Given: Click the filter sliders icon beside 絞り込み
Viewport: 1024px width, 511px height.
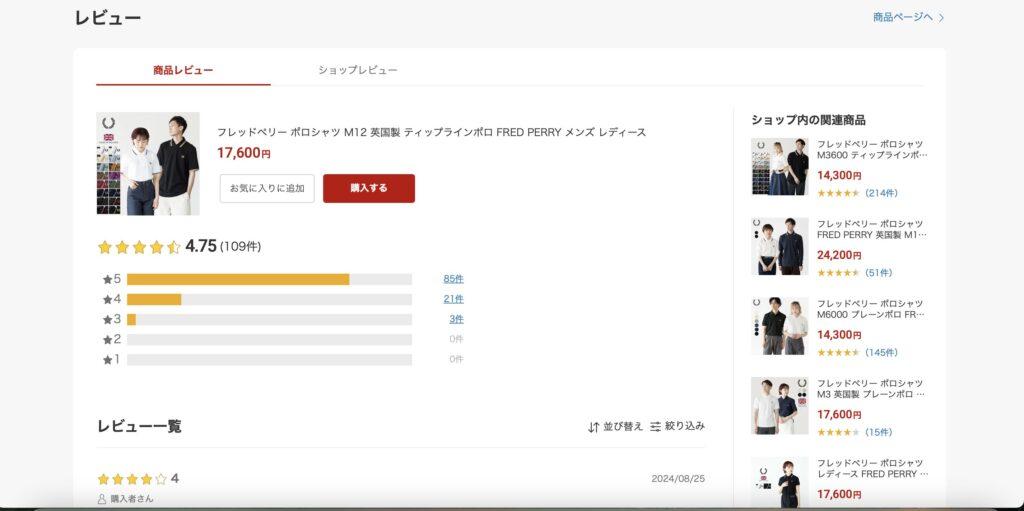Looking at the screenshot, I should [656, 427].
